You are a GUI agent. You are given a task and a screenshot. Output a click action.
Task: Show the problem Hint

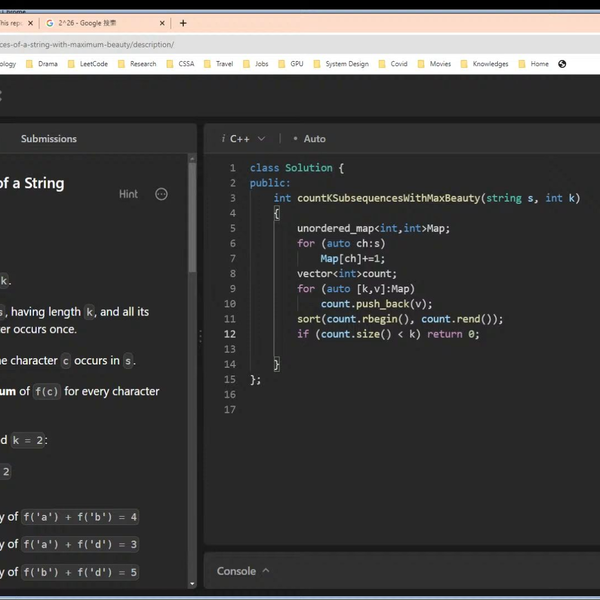tap(128, 194)
